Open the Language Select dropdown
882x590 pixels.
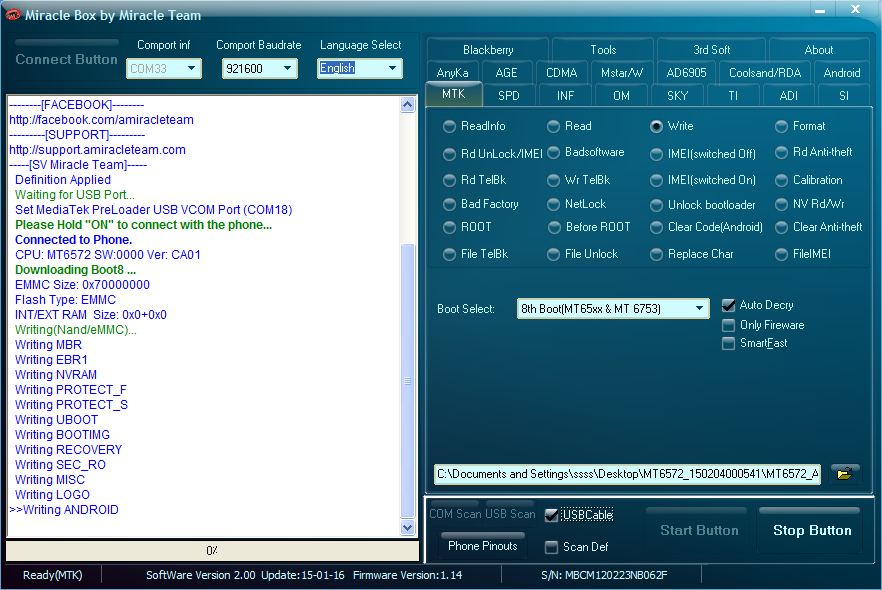[x=392, y=69]
